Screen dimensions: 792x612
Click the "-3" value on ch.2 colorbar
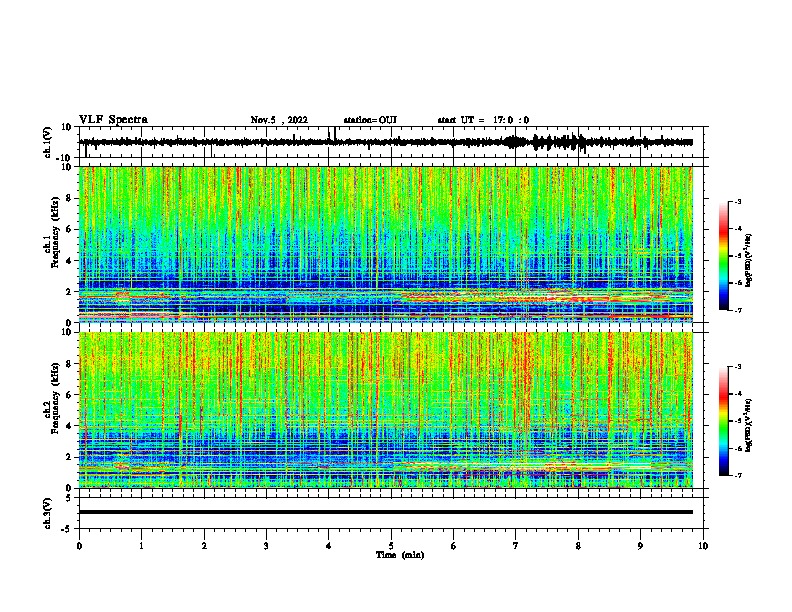click(737, 367)
